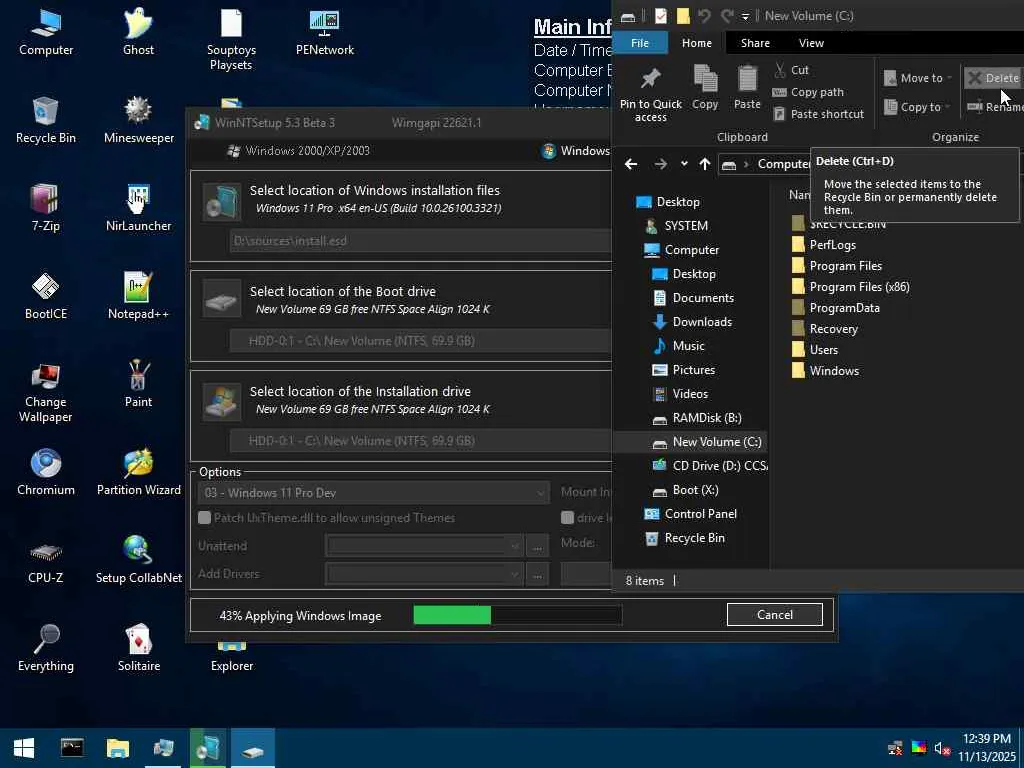1024x768 pixels.
Task: Open the Add Drivers combo box
Action: point(424,574)
